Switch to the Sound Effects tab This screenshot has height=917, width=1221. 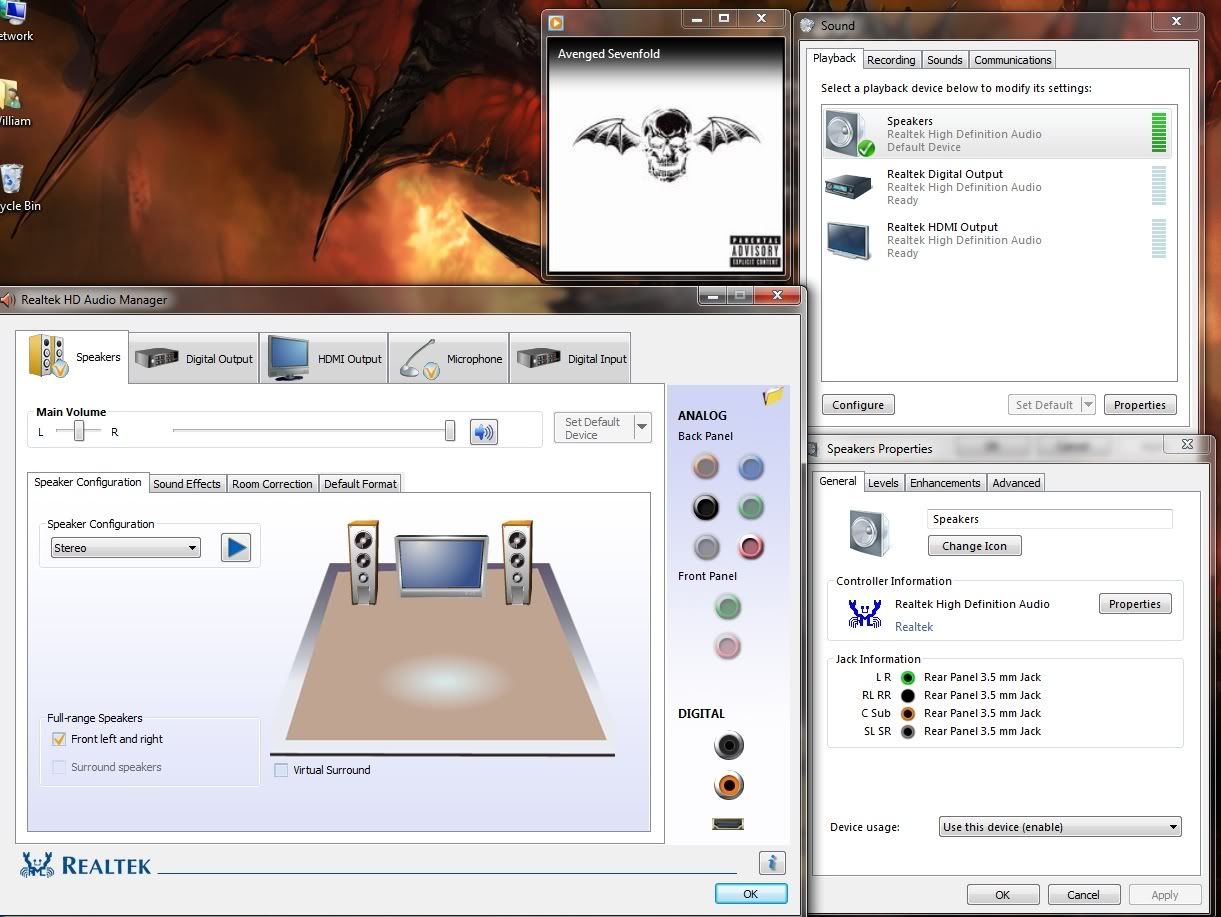pyautogui.click(x=187, y=484)
